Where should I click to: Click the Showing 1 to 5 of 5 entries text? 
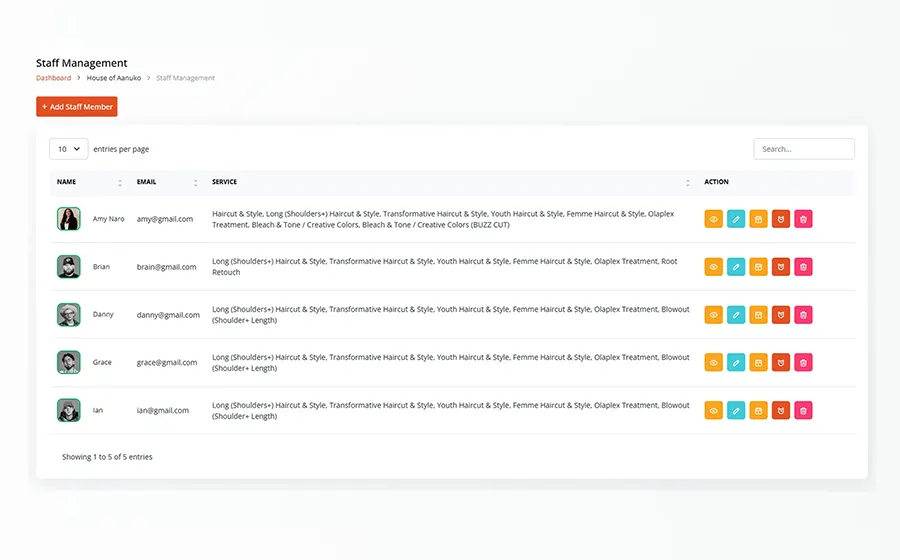(107, 457)
